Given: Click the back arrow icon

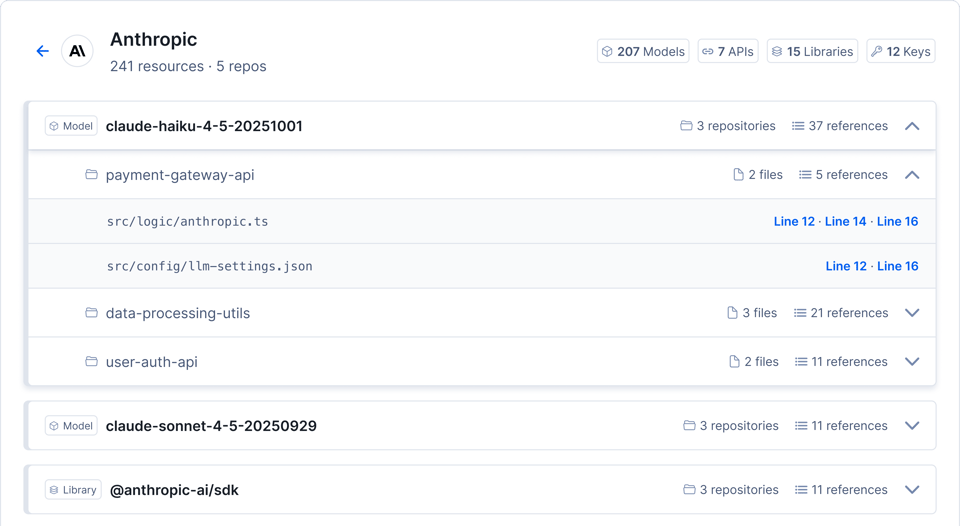Looking at the screenshot, I should [42, 51].
